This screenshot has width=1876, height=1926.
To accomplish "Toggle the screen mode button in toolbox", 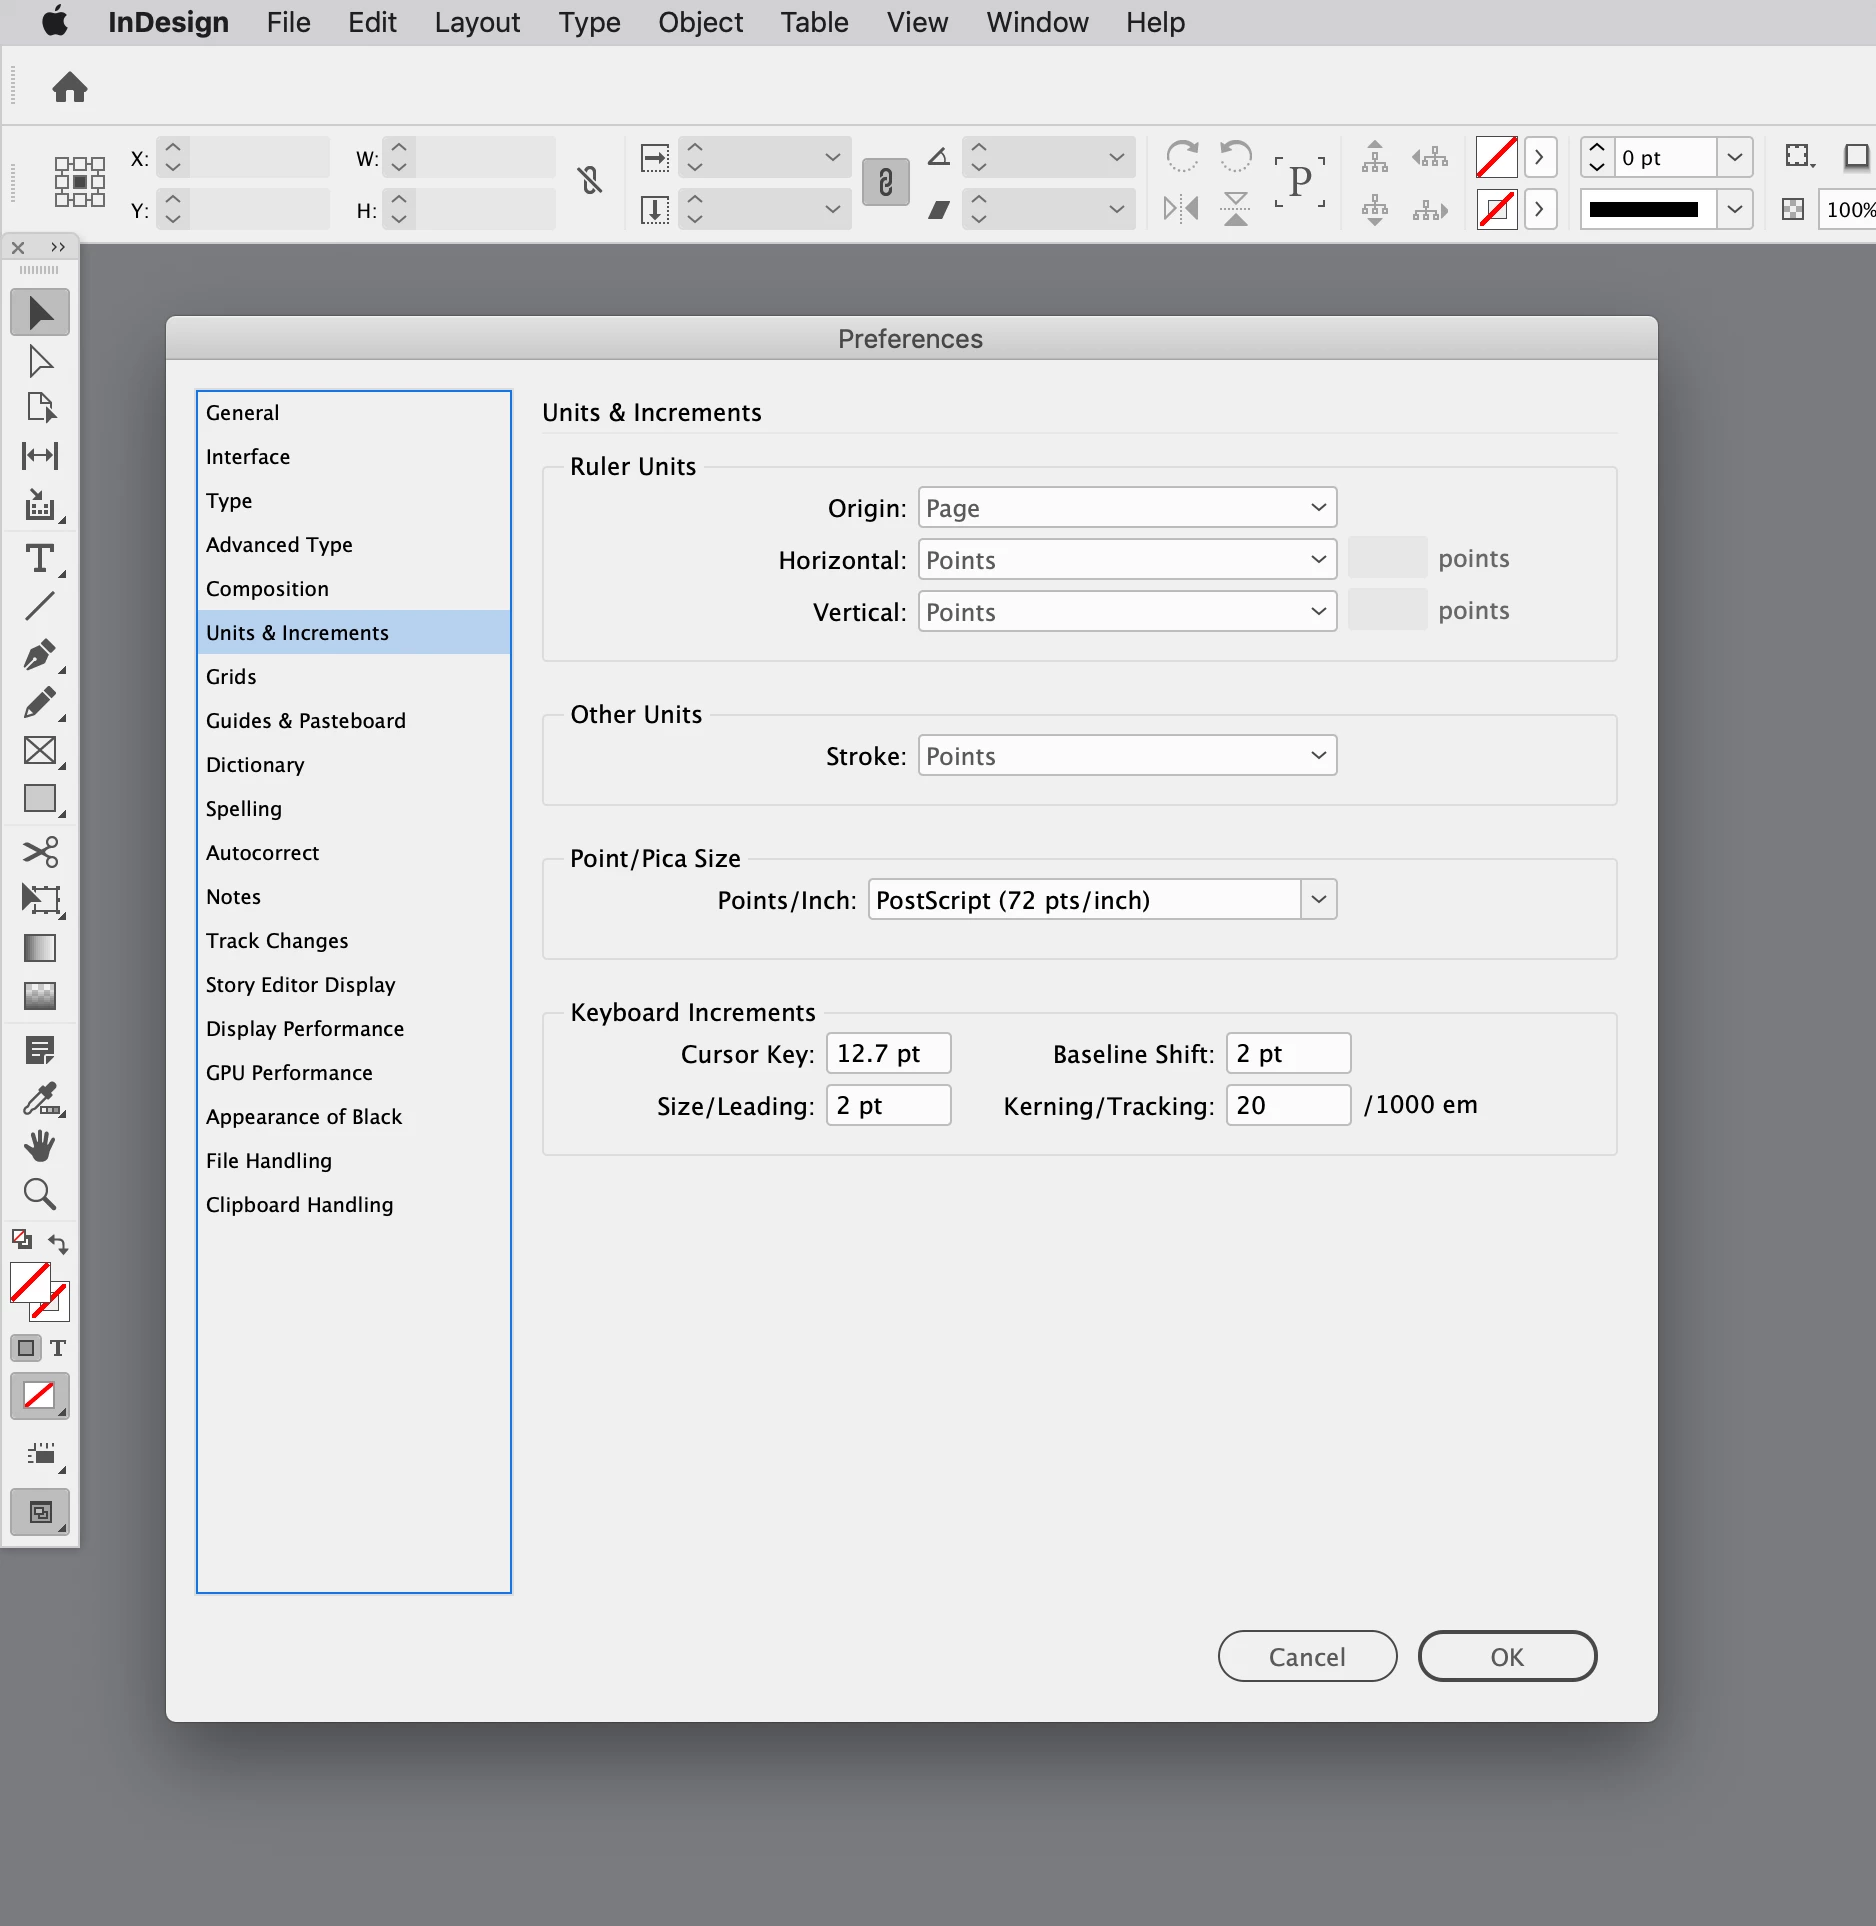I will [x=40, y=1512].
